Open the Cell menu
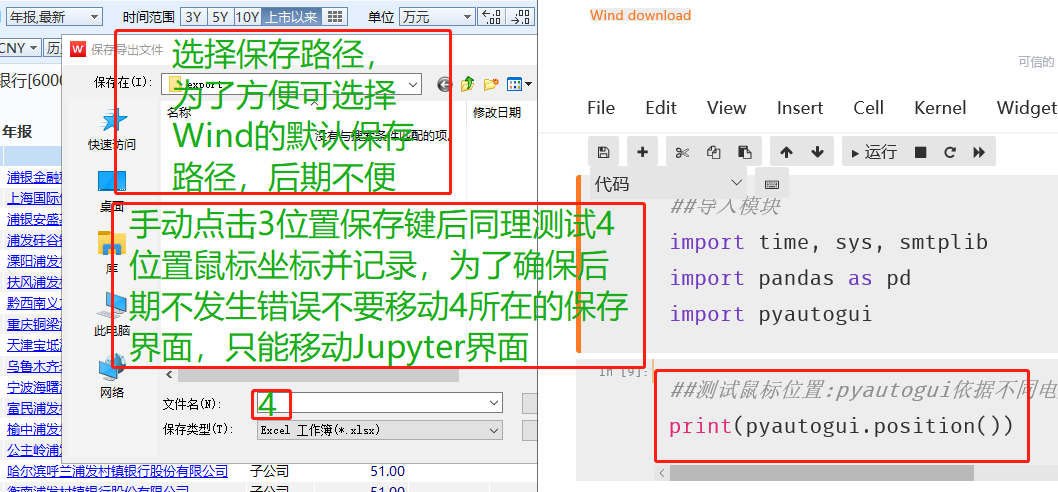1058x492 pixels. [868, 108]
